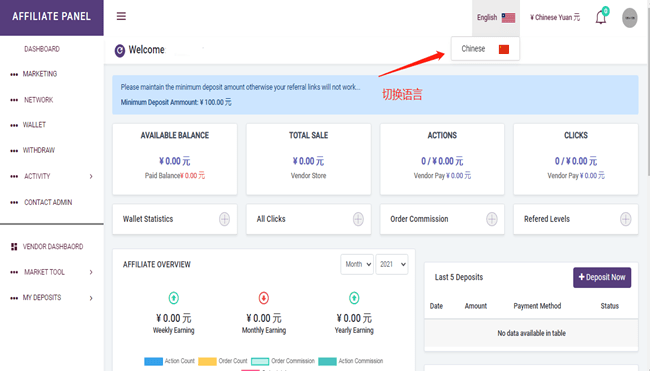
Task: Expand the All Clicks plus icon
Action: 358,219
